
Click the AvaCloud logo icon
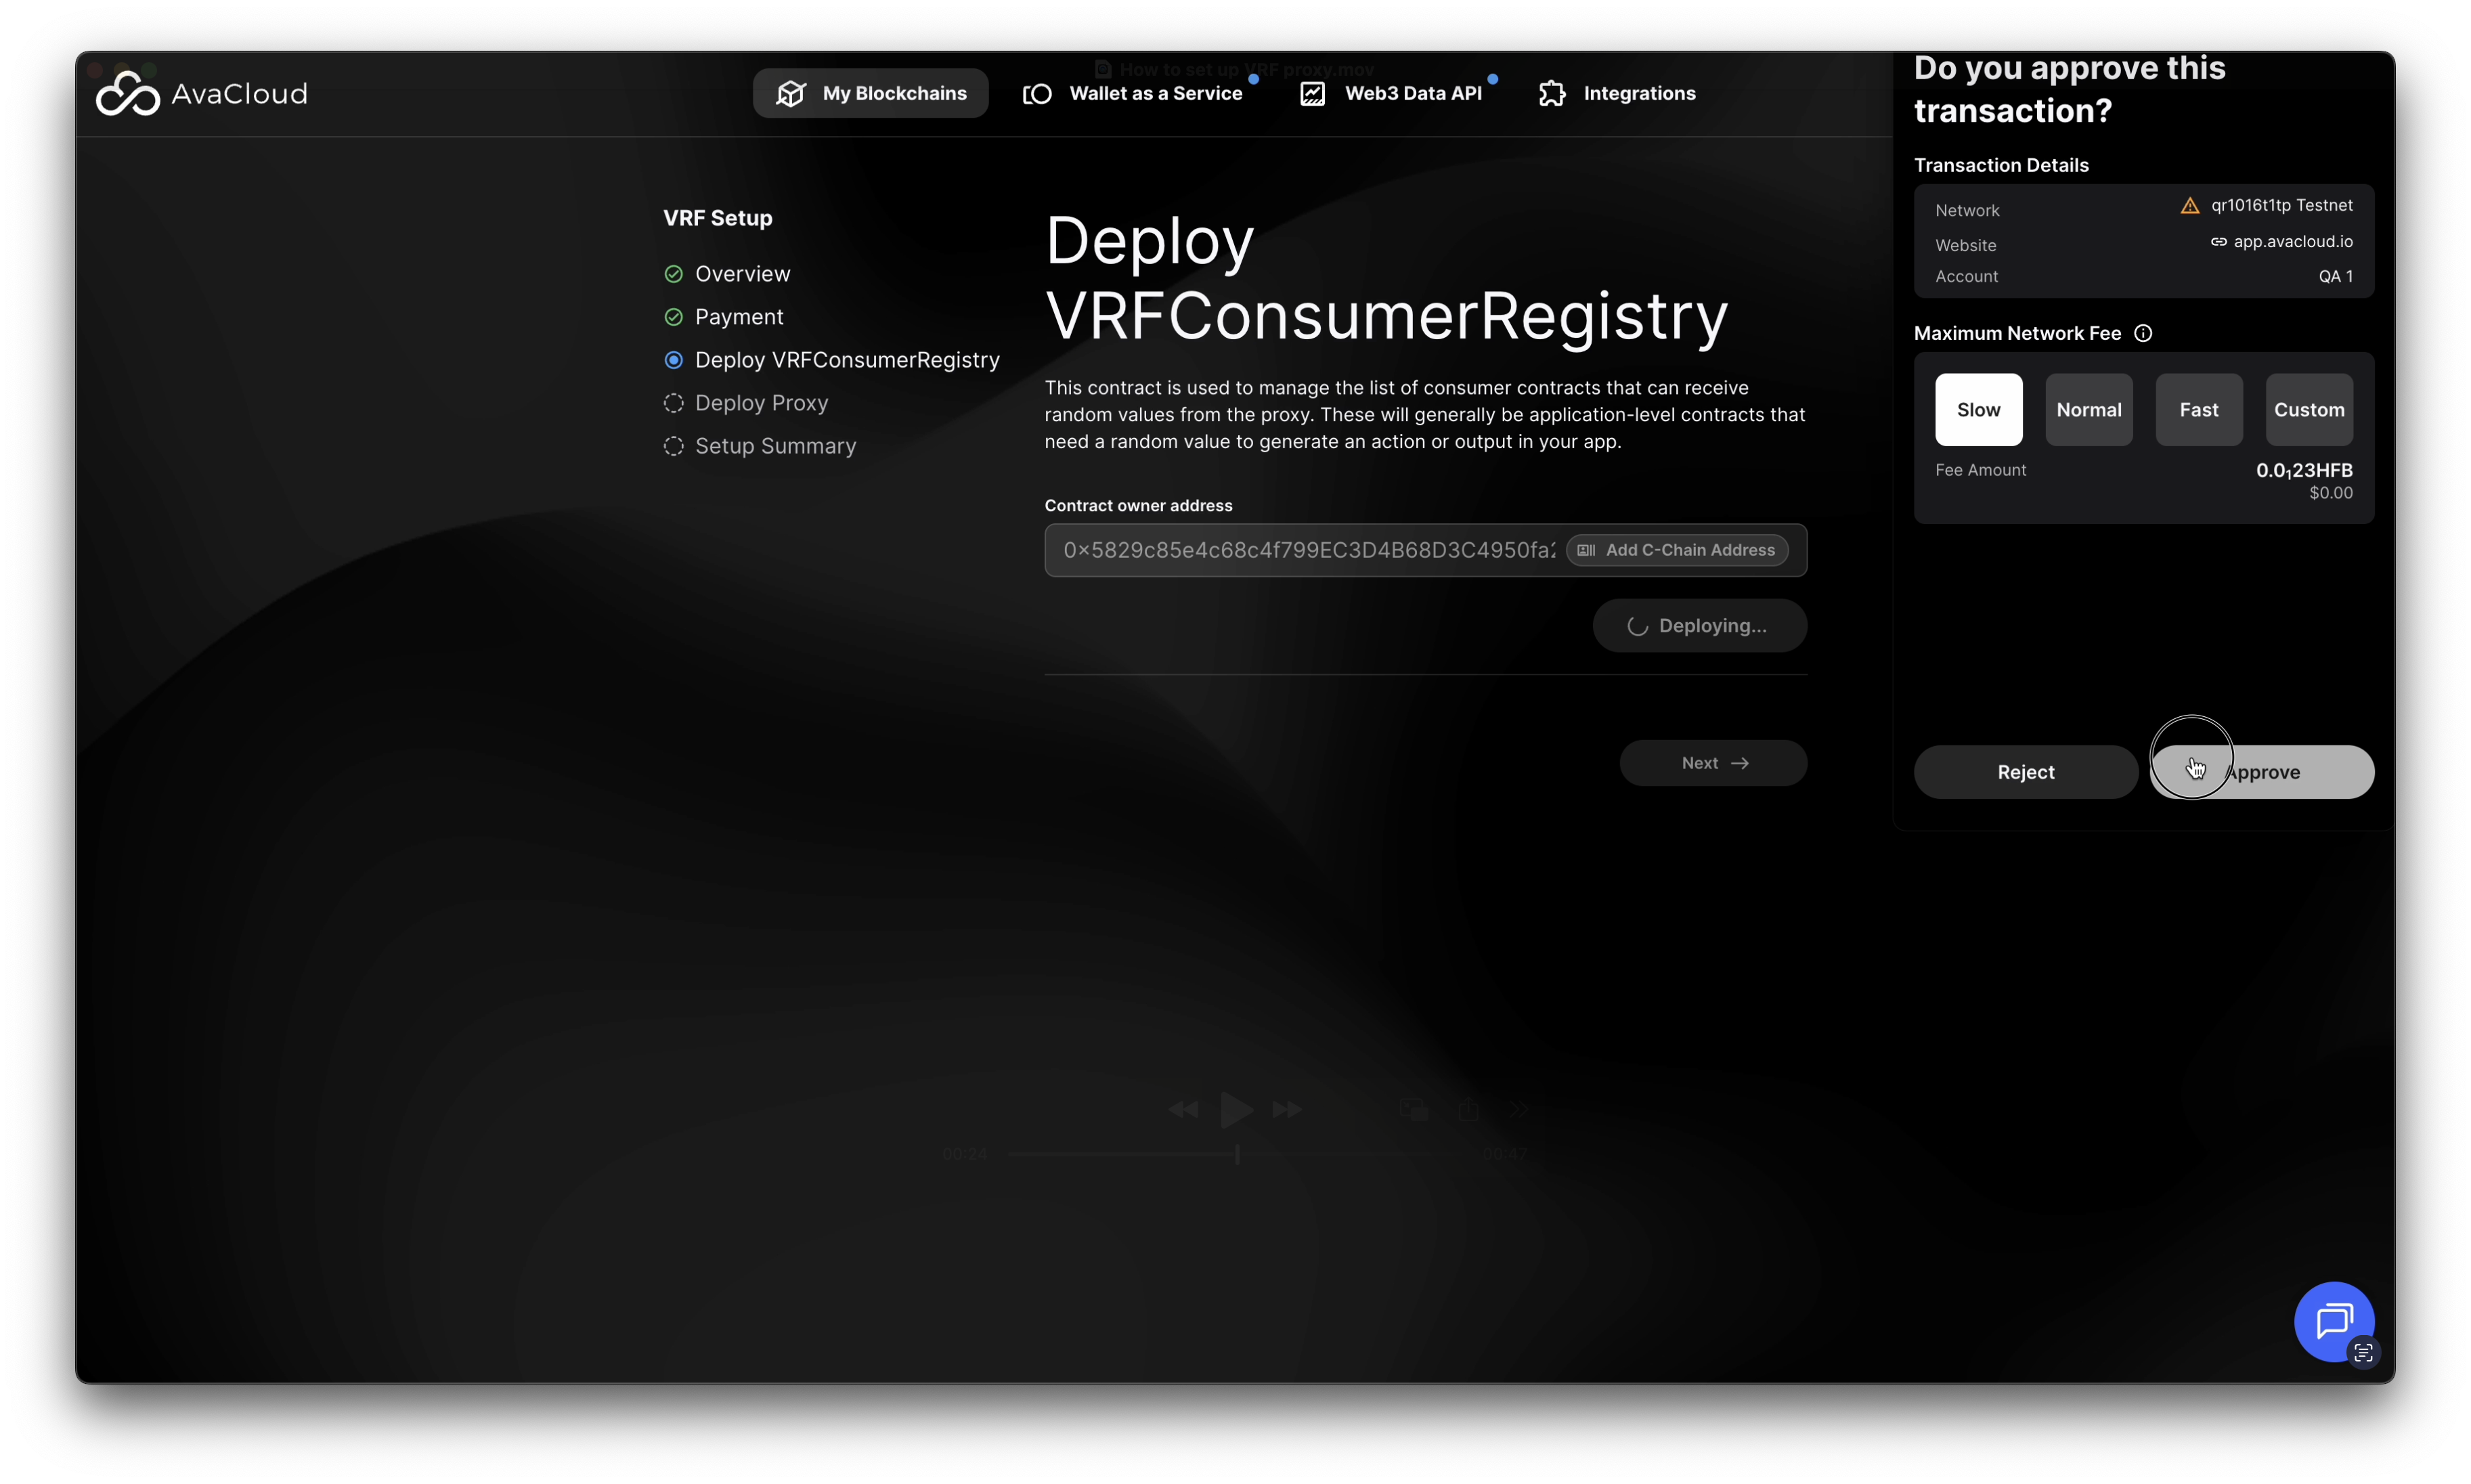click(x=127, y=94)
